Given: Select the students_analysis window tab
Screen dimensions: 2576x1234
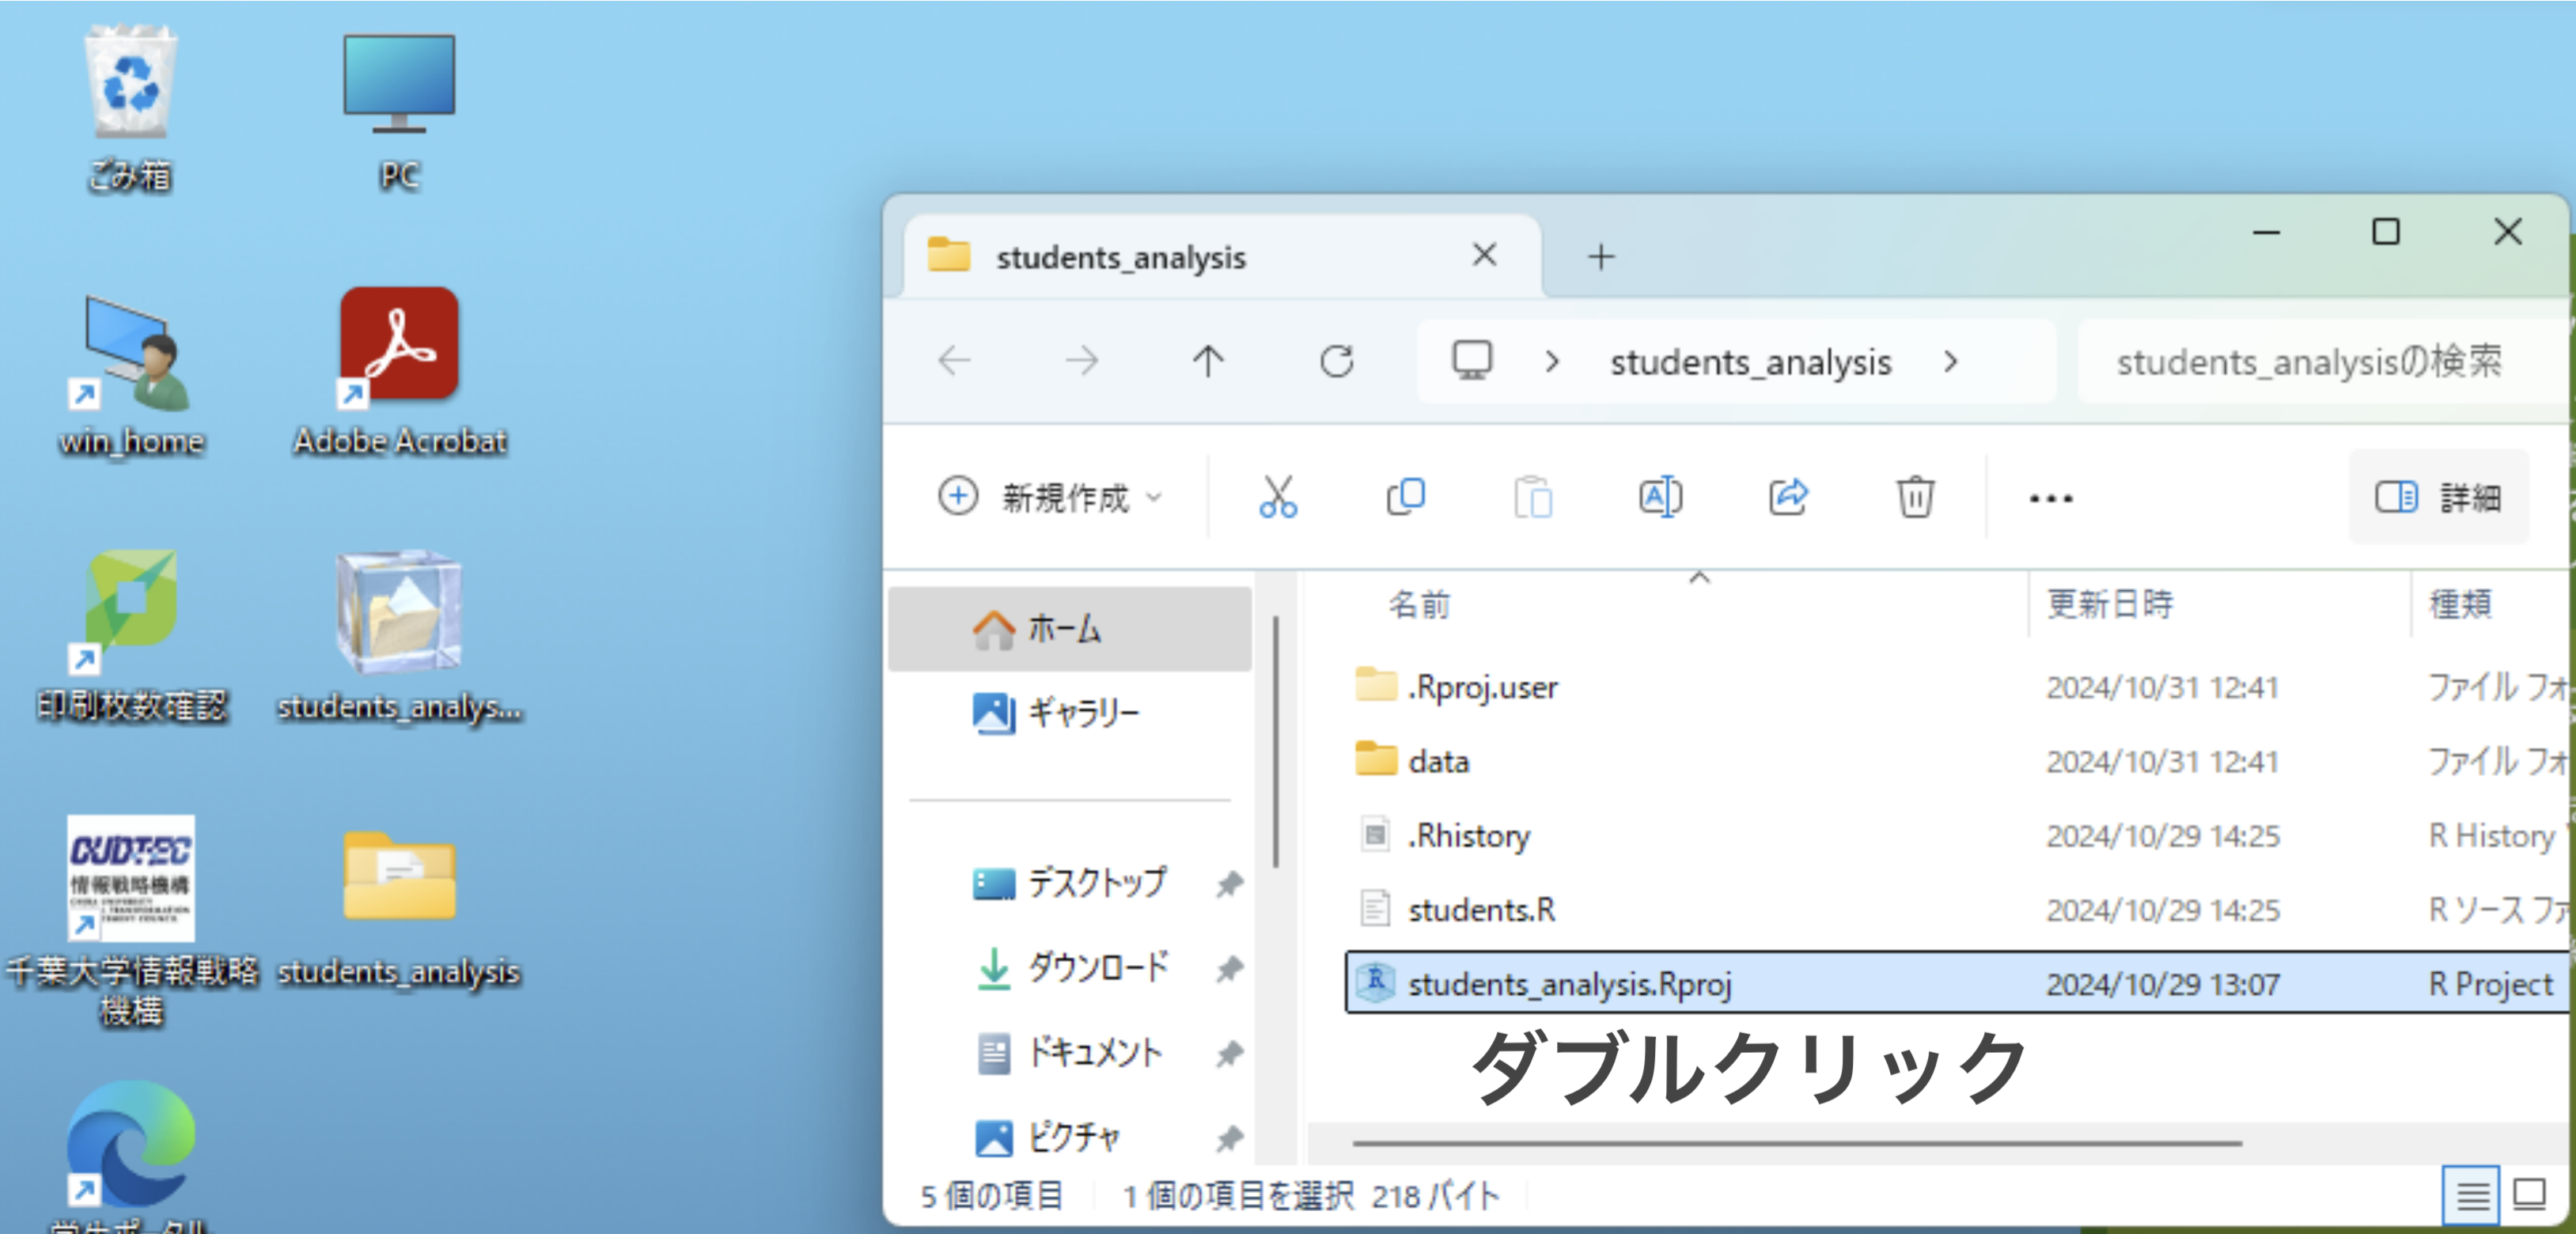Looking at the screenshot, I should 1120,257.
